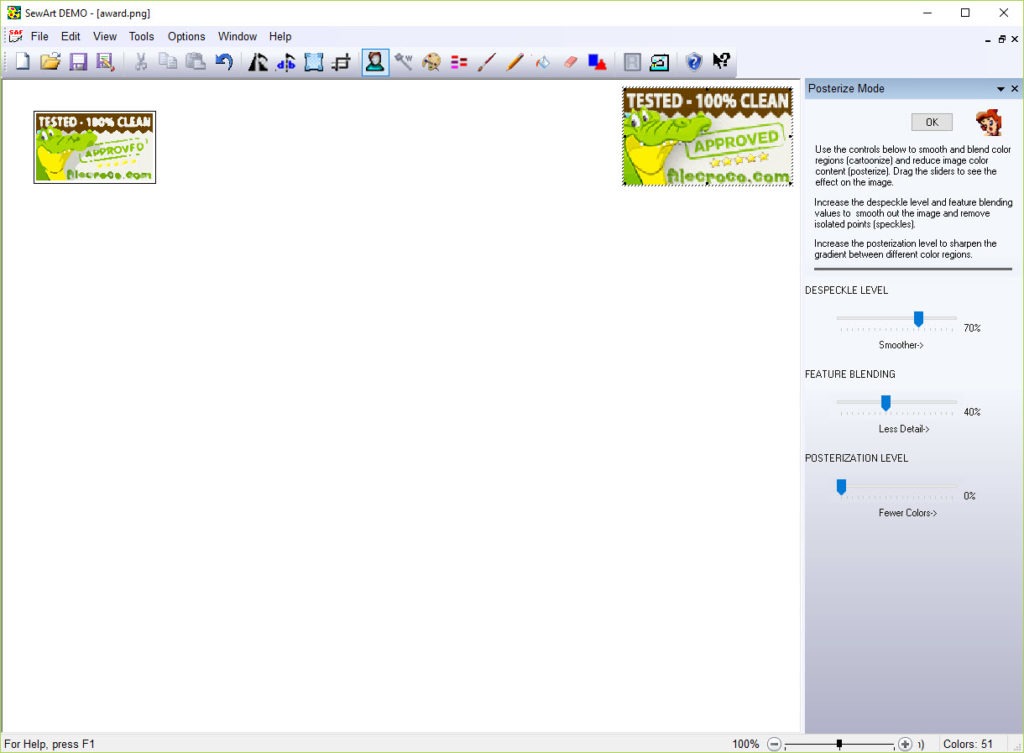This screenshot has height=753, width=1024.
Task: Select the Crop tool
Action: [x=342, y=62]
